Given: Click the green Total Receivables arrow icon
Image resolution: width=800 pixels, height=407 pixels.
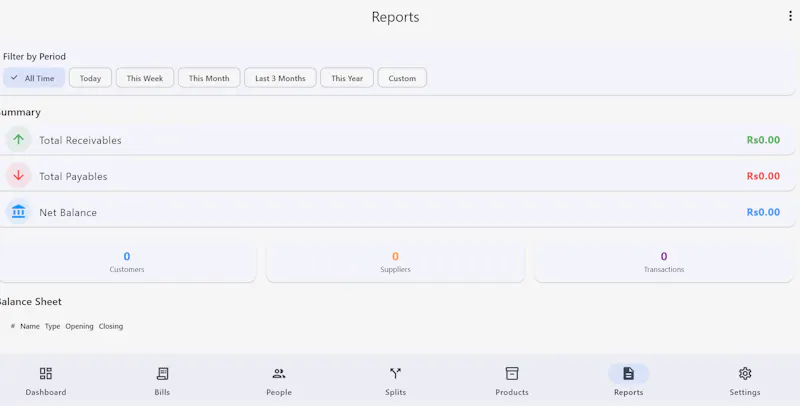Looking at the screenshot, I should coord(18,139).
